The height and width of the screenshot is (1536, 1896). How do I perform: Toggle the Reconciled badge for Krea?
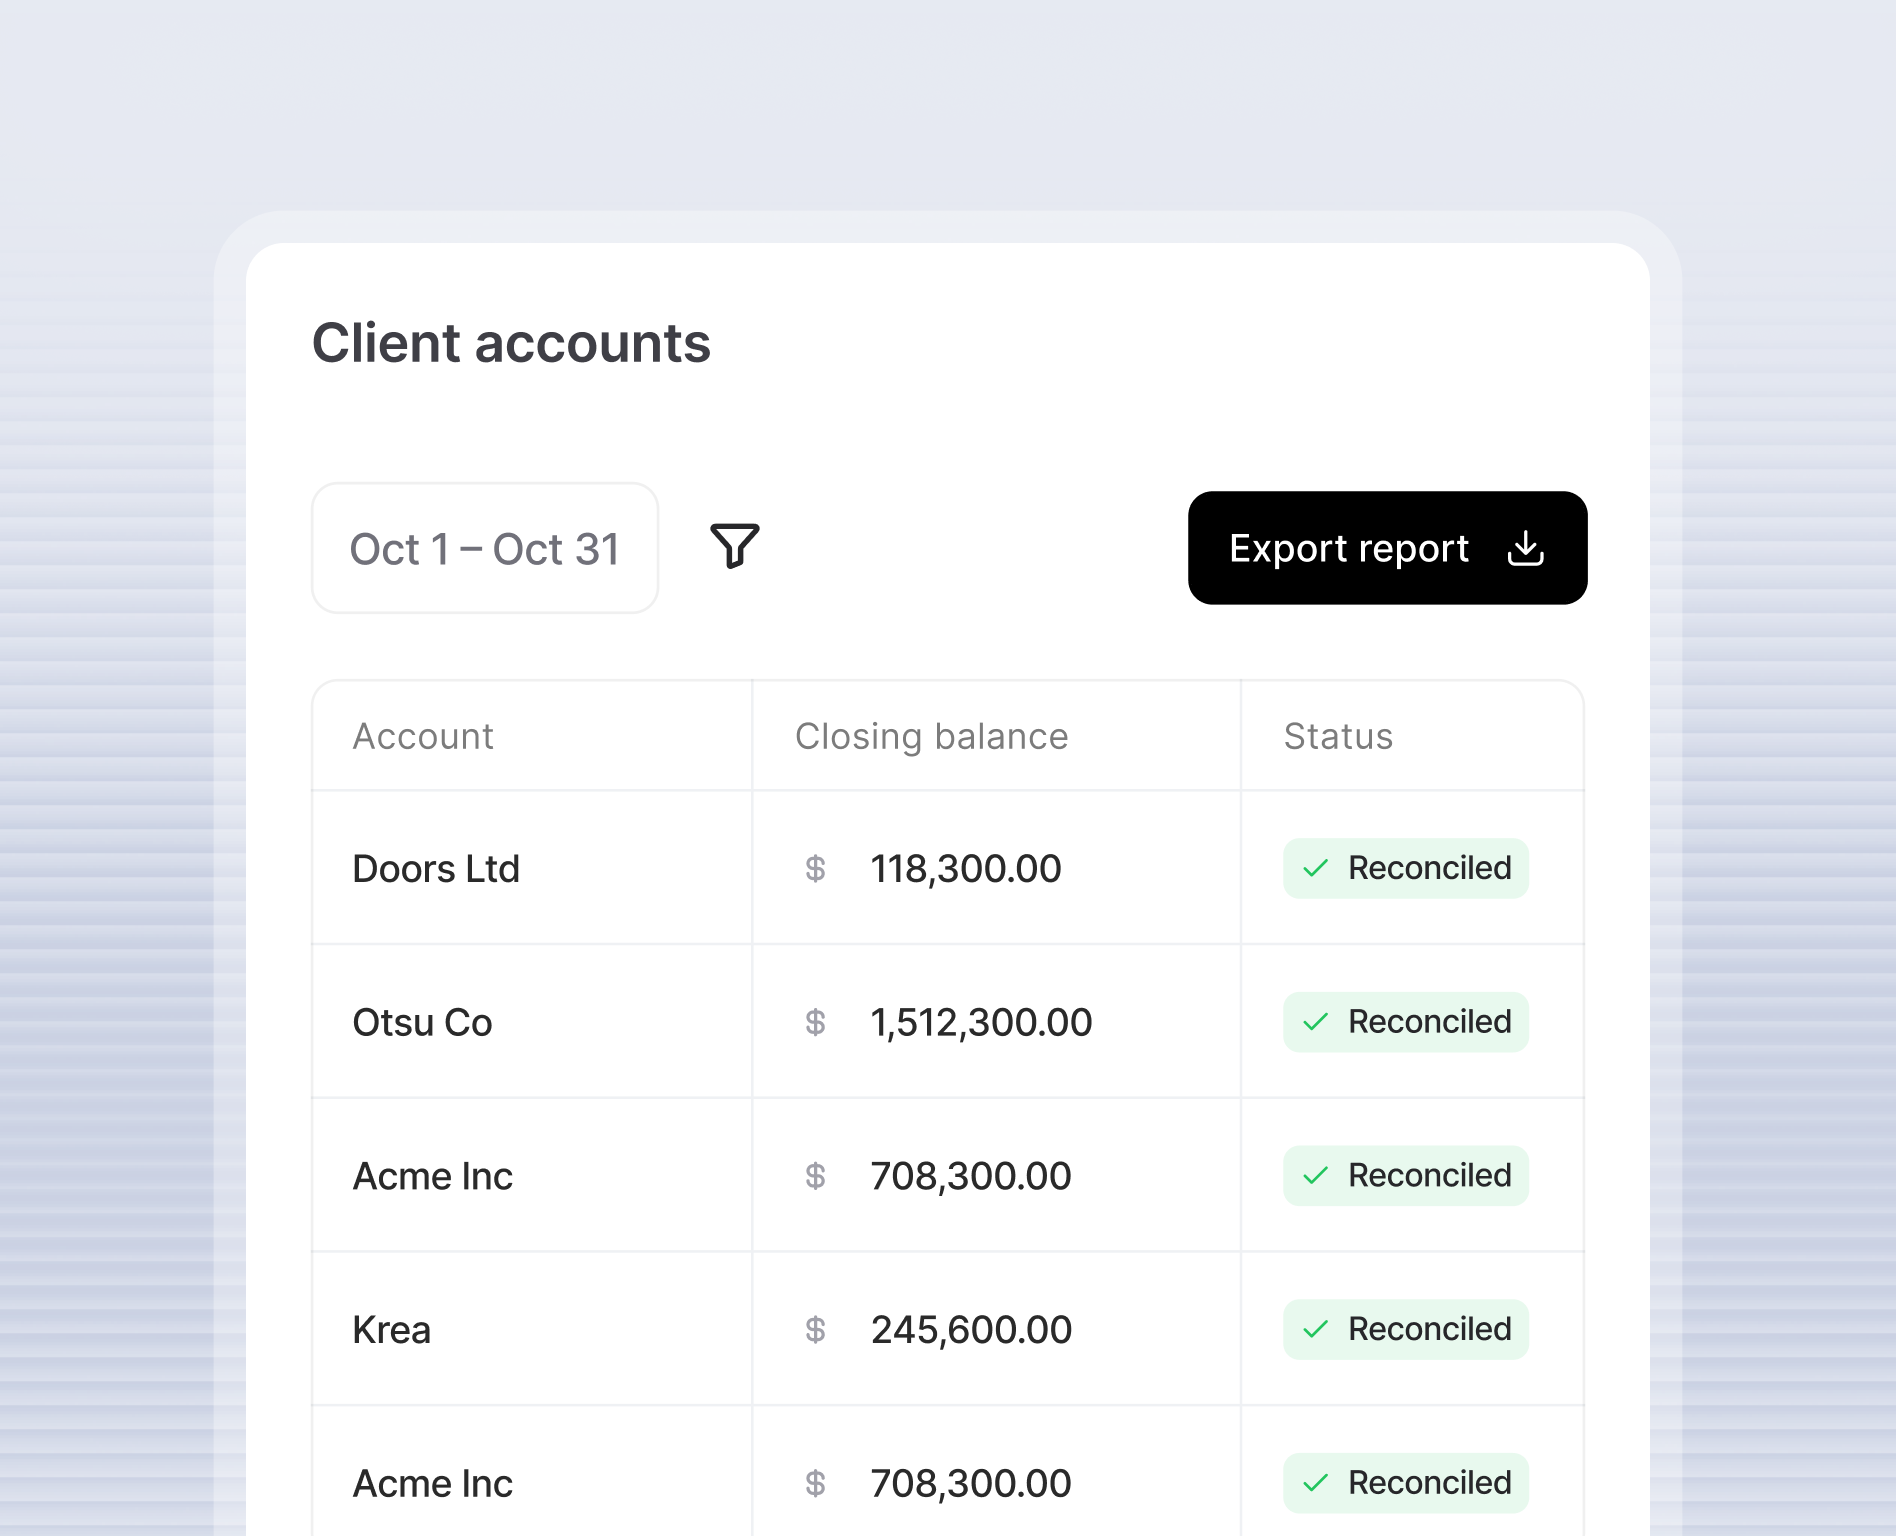[1405, 1329]
